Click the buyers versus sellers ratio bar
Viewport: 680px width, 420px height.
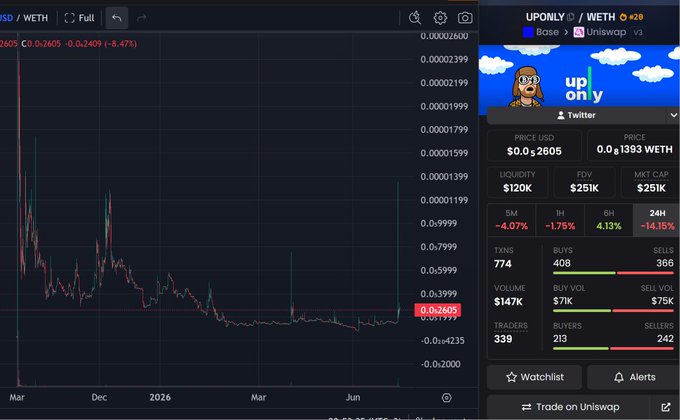(x=613, y=348)
